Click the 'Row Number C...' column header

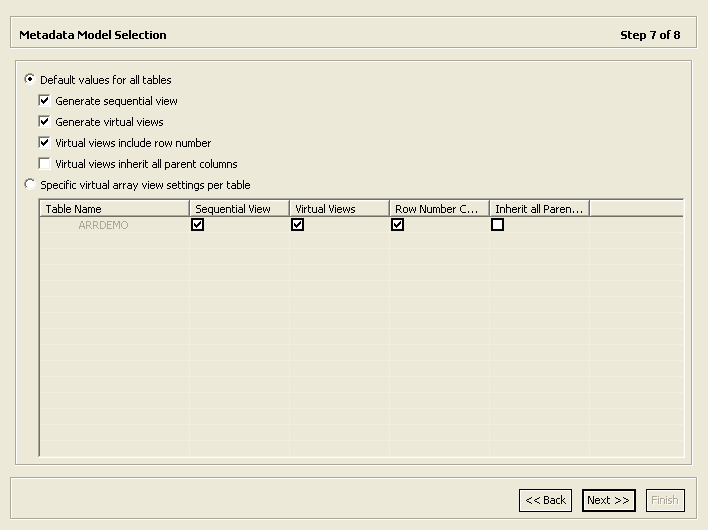click(x=439, y=209)
